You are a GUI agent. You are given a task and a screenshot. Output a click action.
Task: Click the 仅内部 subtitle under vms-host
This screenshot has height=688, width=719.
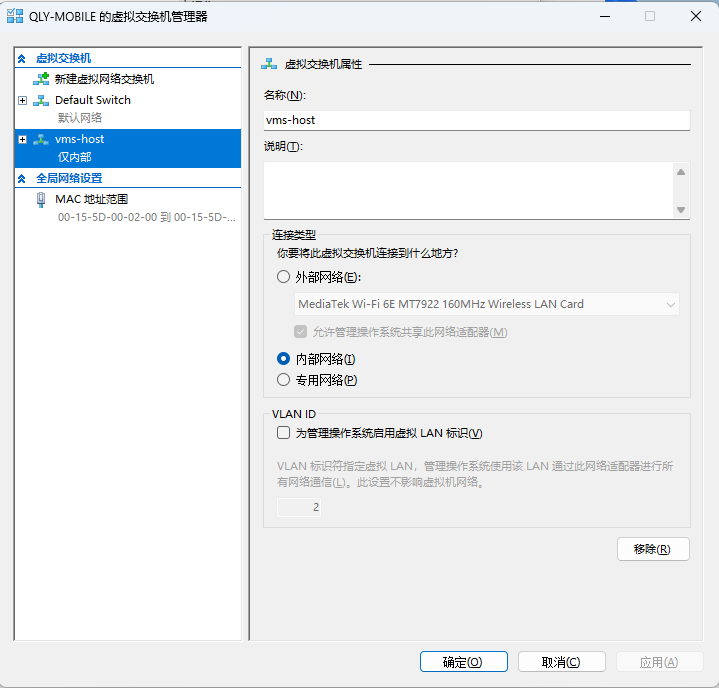click(x=74, y=157)
